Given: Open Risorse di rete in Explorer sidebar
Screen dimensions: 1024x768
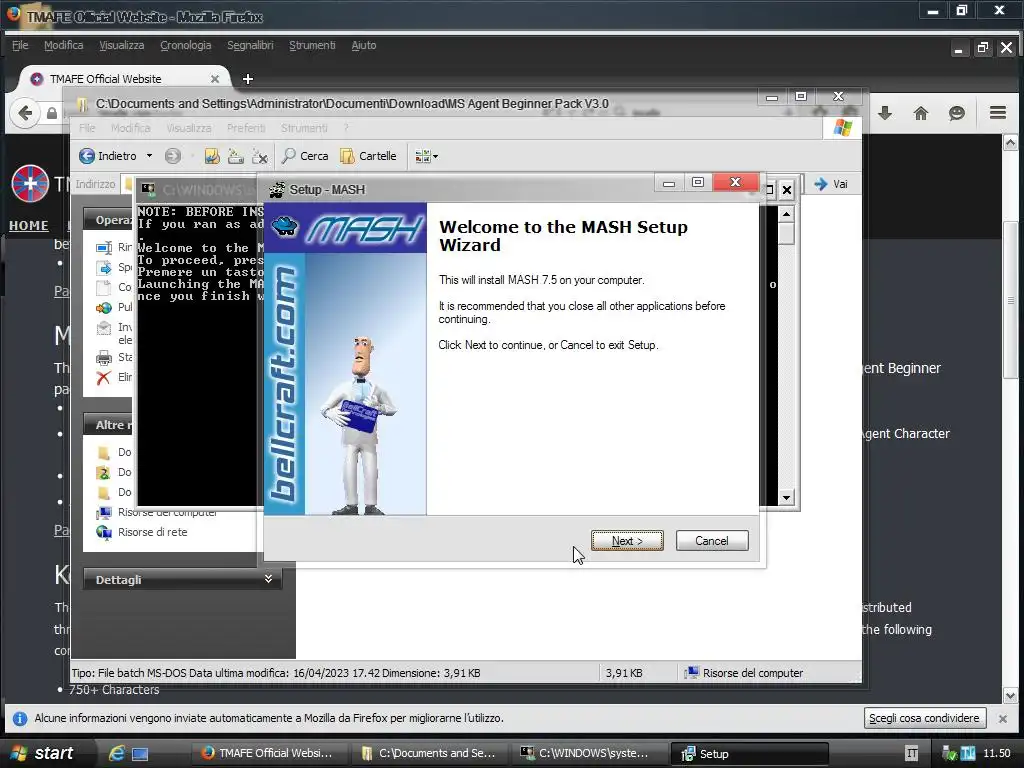Looking at the screenshot, I should 152,532.
